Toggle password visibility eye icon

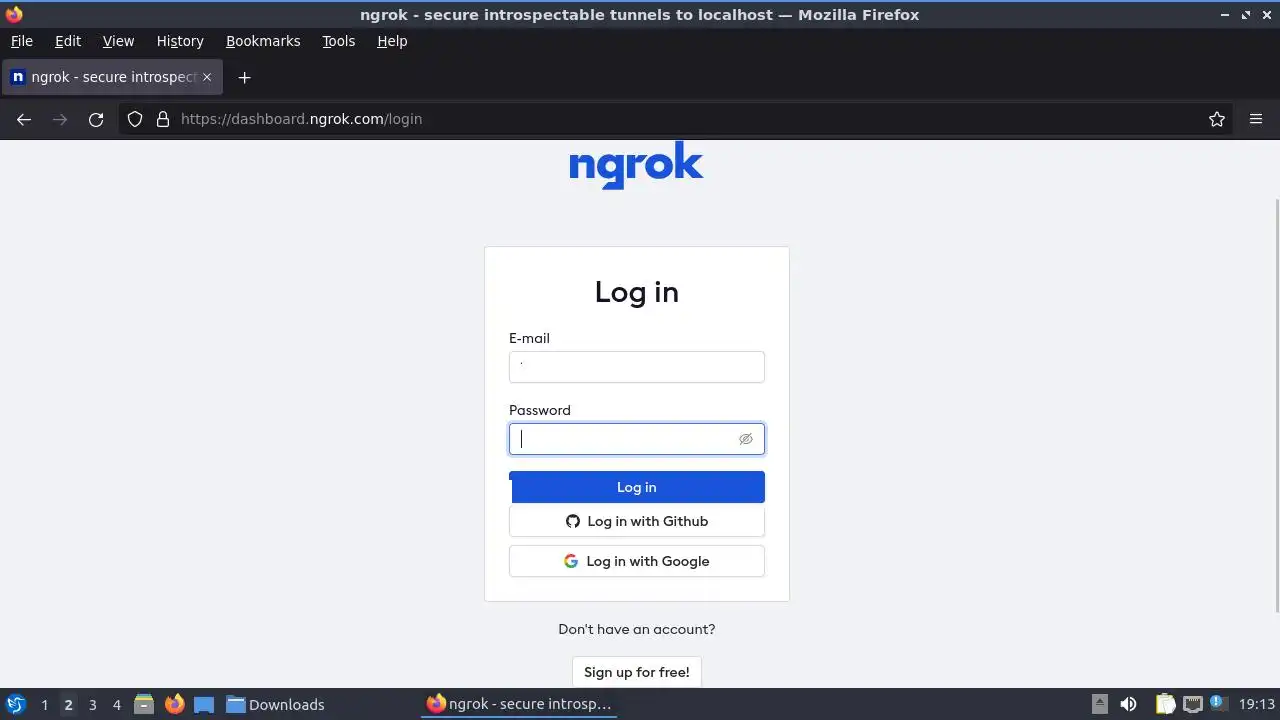745,439
